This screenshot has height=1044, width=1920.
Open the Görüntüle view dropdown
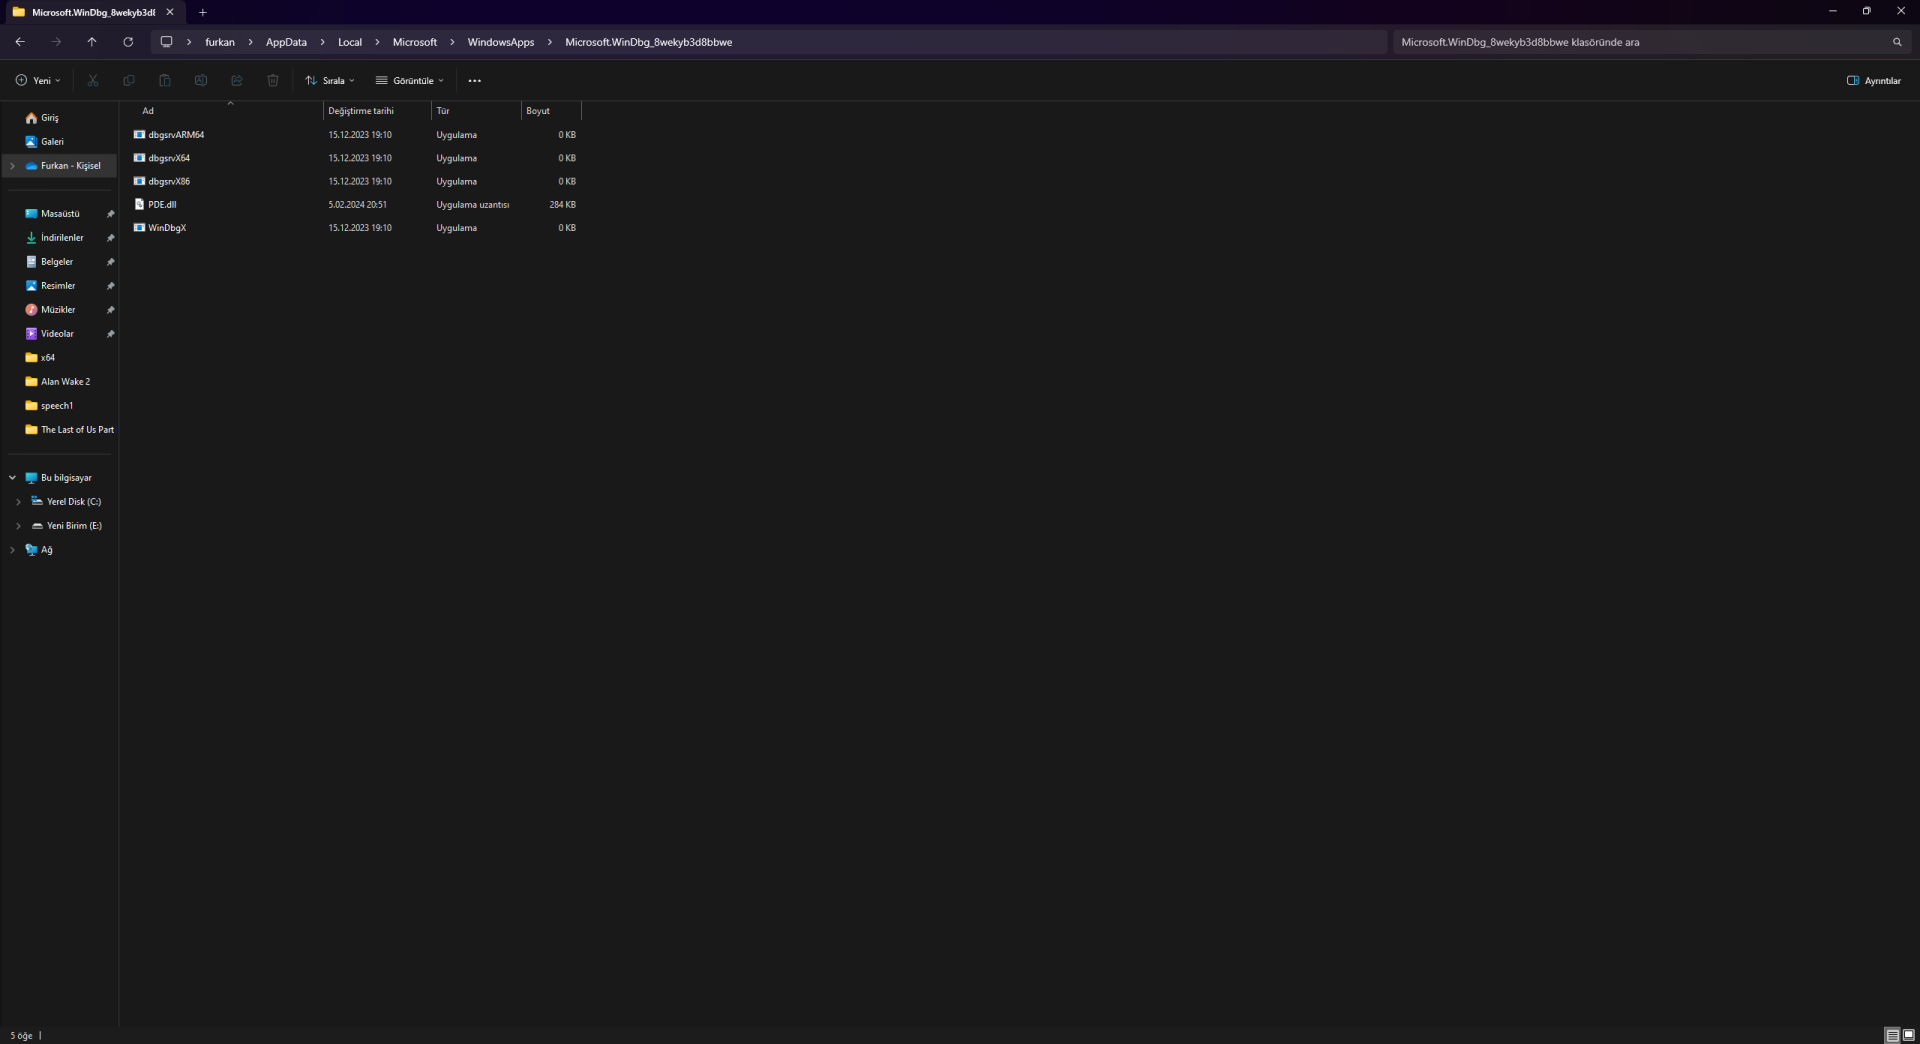tap(410, 80)
